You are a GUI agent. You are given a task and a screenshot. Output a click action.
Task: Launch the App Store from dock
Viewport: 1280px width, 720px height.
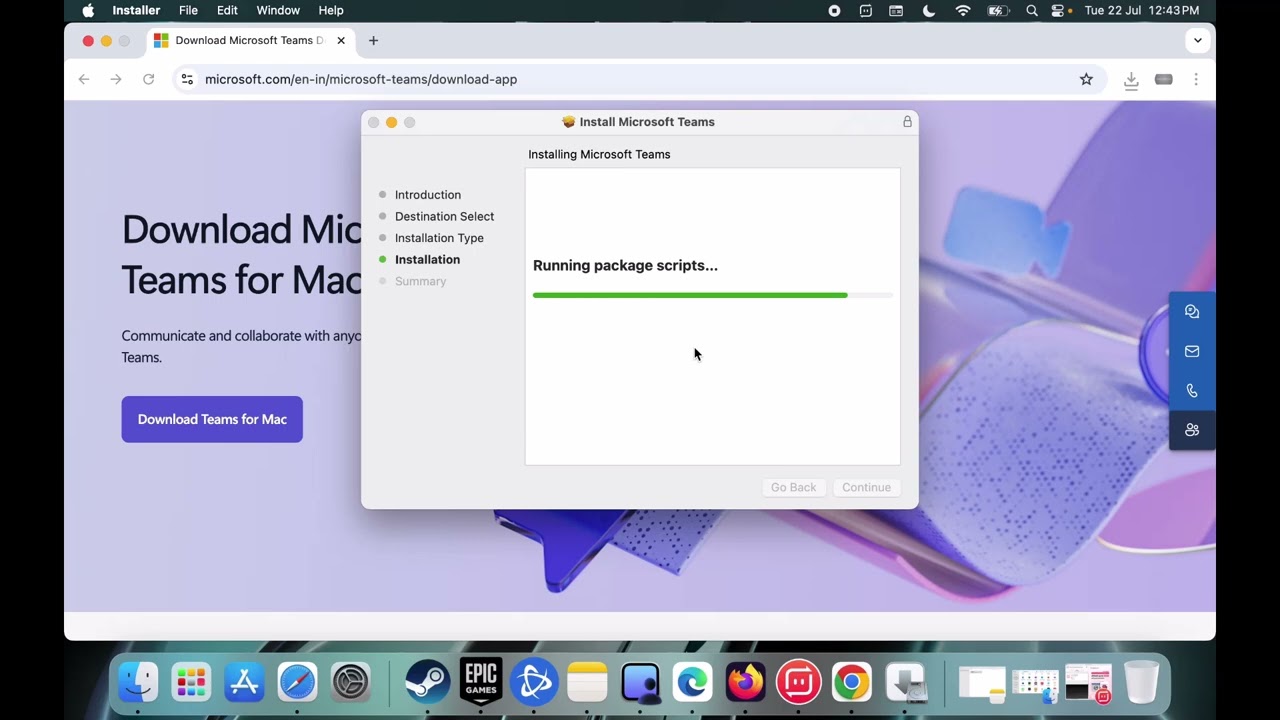pos(244,683)
